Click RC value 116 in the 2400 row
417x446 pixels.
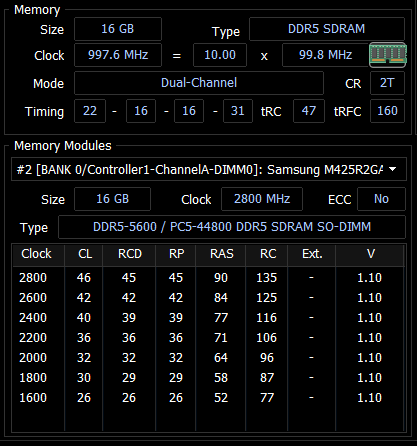coord(267,318)
